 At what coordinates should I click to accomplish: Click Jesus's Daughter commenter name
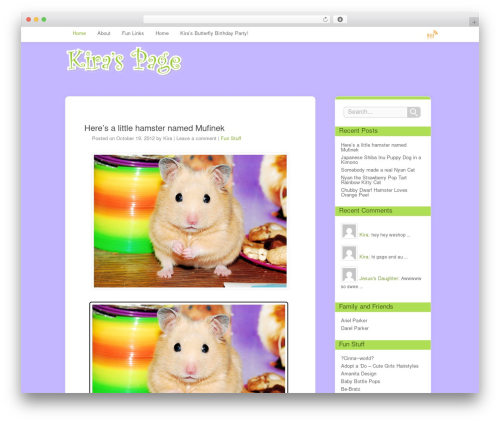coord(379,278)
